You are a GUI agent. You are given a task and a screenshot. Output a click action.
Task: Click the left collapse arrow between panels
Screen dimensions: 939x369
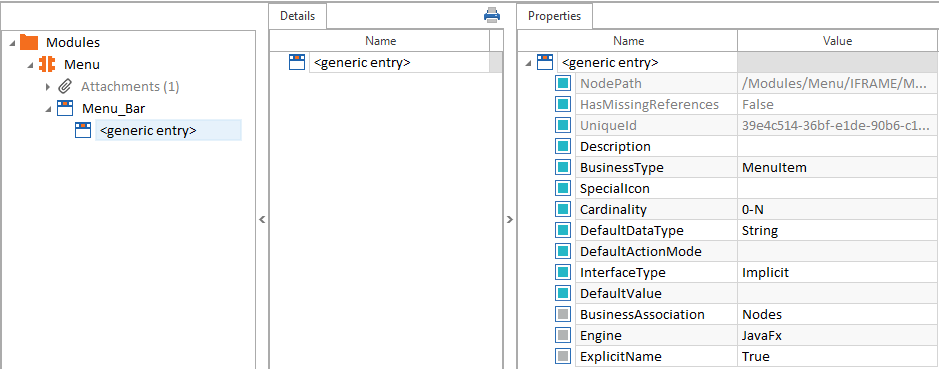click(262, 220)
